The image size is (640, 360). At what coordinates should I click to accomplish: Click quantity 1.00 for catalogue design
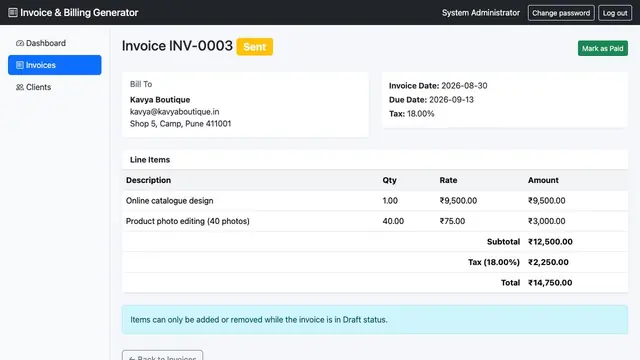pyautogui.click(x=390, y=201)
